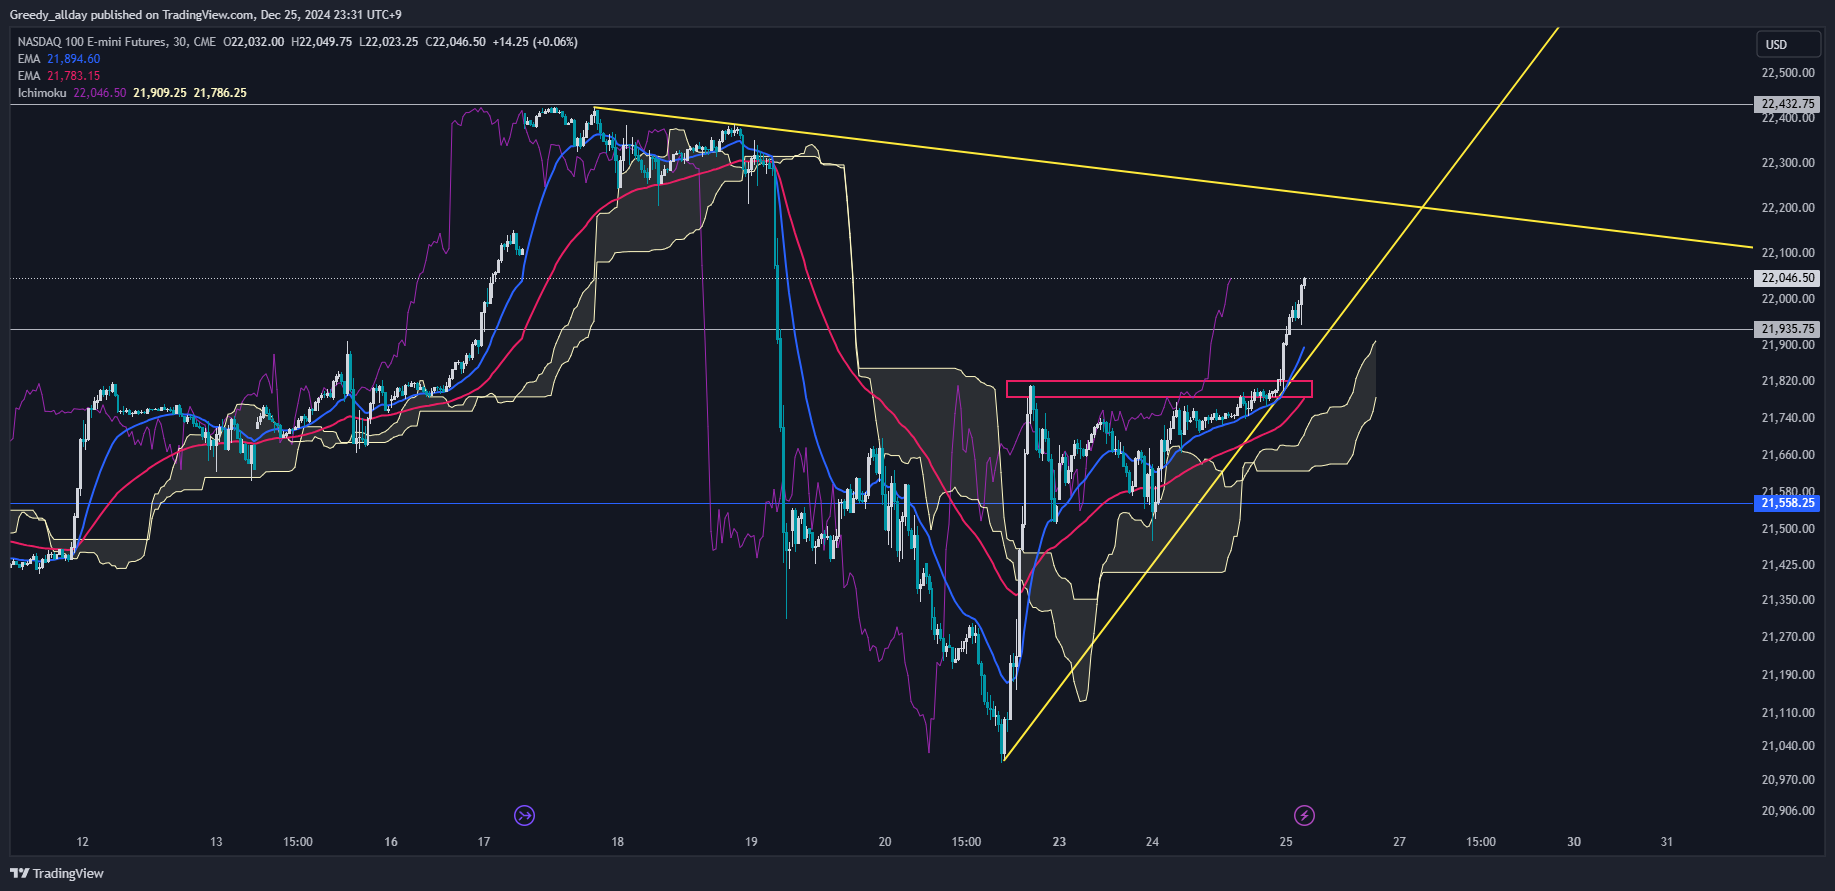Click the 21,820.00 price axis label
The width and height of the screenshot is (1835, 891).
pos(1788,381)
